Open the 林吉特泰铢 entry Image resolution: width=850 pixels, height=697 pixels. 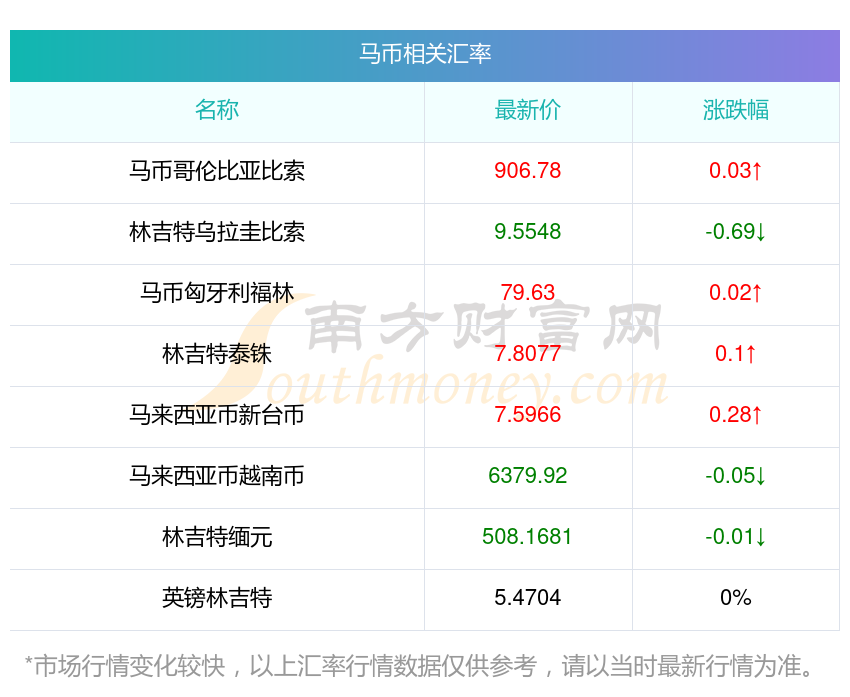pos(217,354)
